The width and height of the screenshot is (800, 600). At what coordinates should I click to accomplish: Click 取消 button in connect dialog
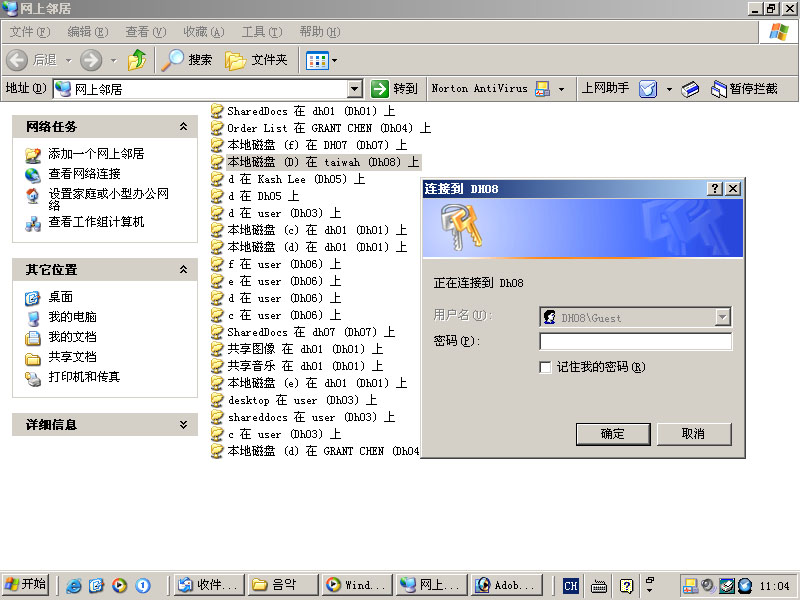coord(694,434)
